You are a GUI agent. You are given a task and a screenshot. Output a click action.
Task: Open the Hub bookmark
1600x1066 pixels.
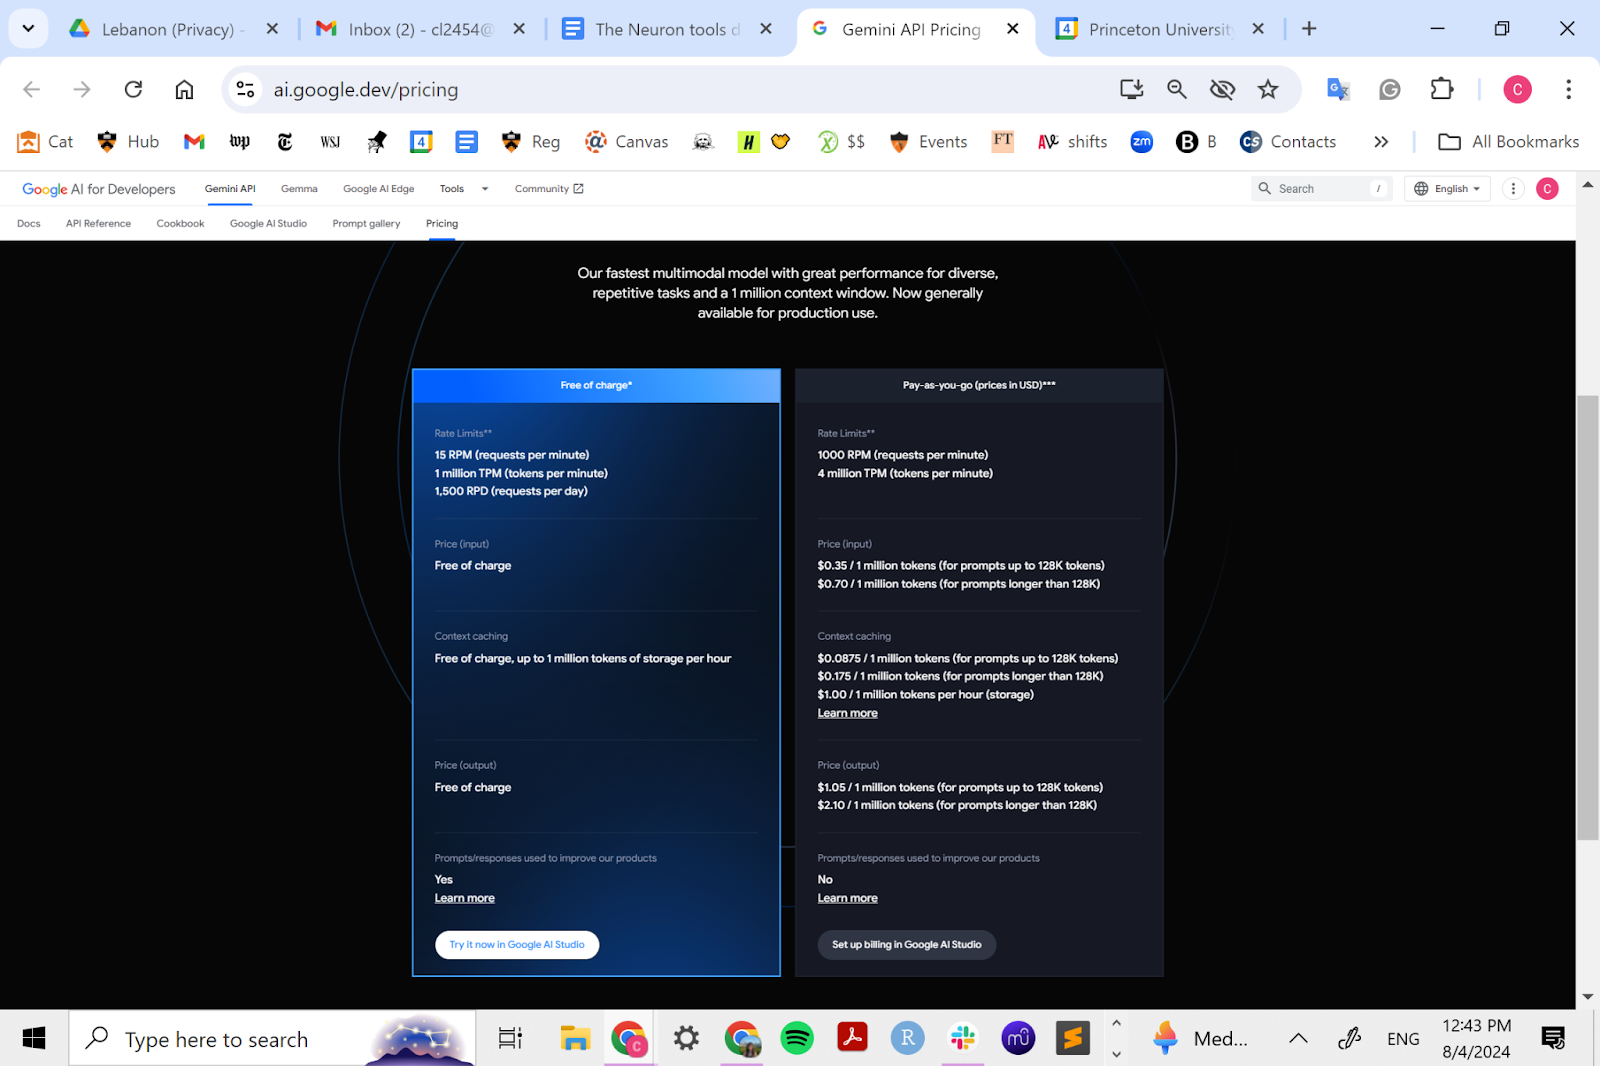coord(128,142)
